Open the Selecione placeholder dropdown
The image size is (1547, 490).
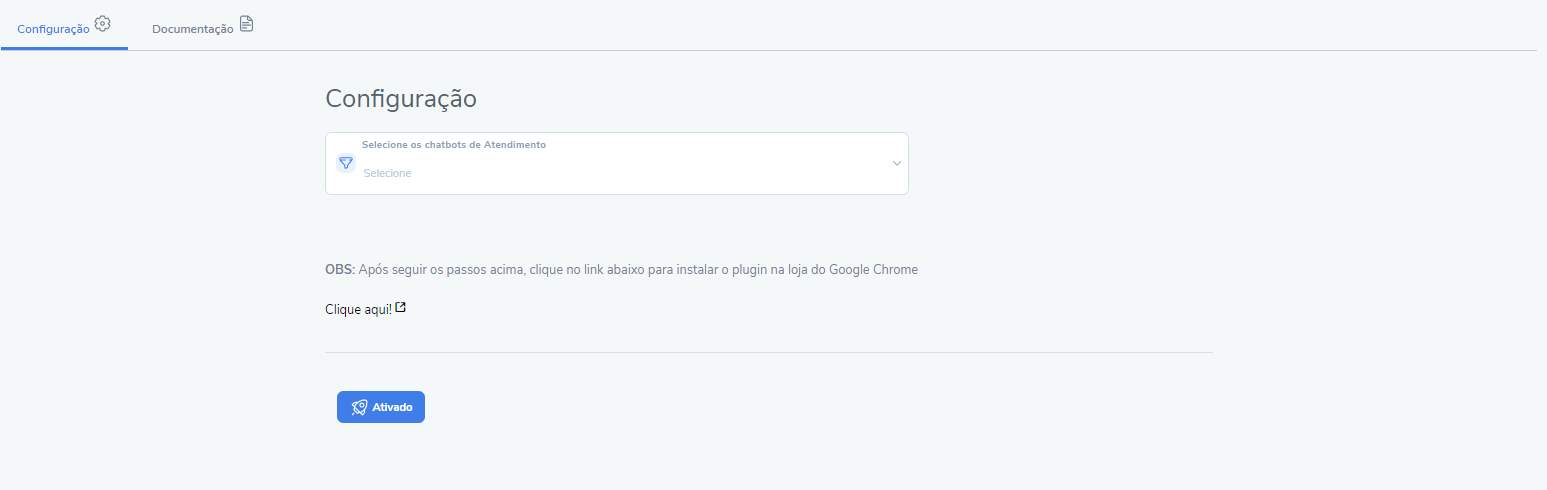tap(387, 173)
